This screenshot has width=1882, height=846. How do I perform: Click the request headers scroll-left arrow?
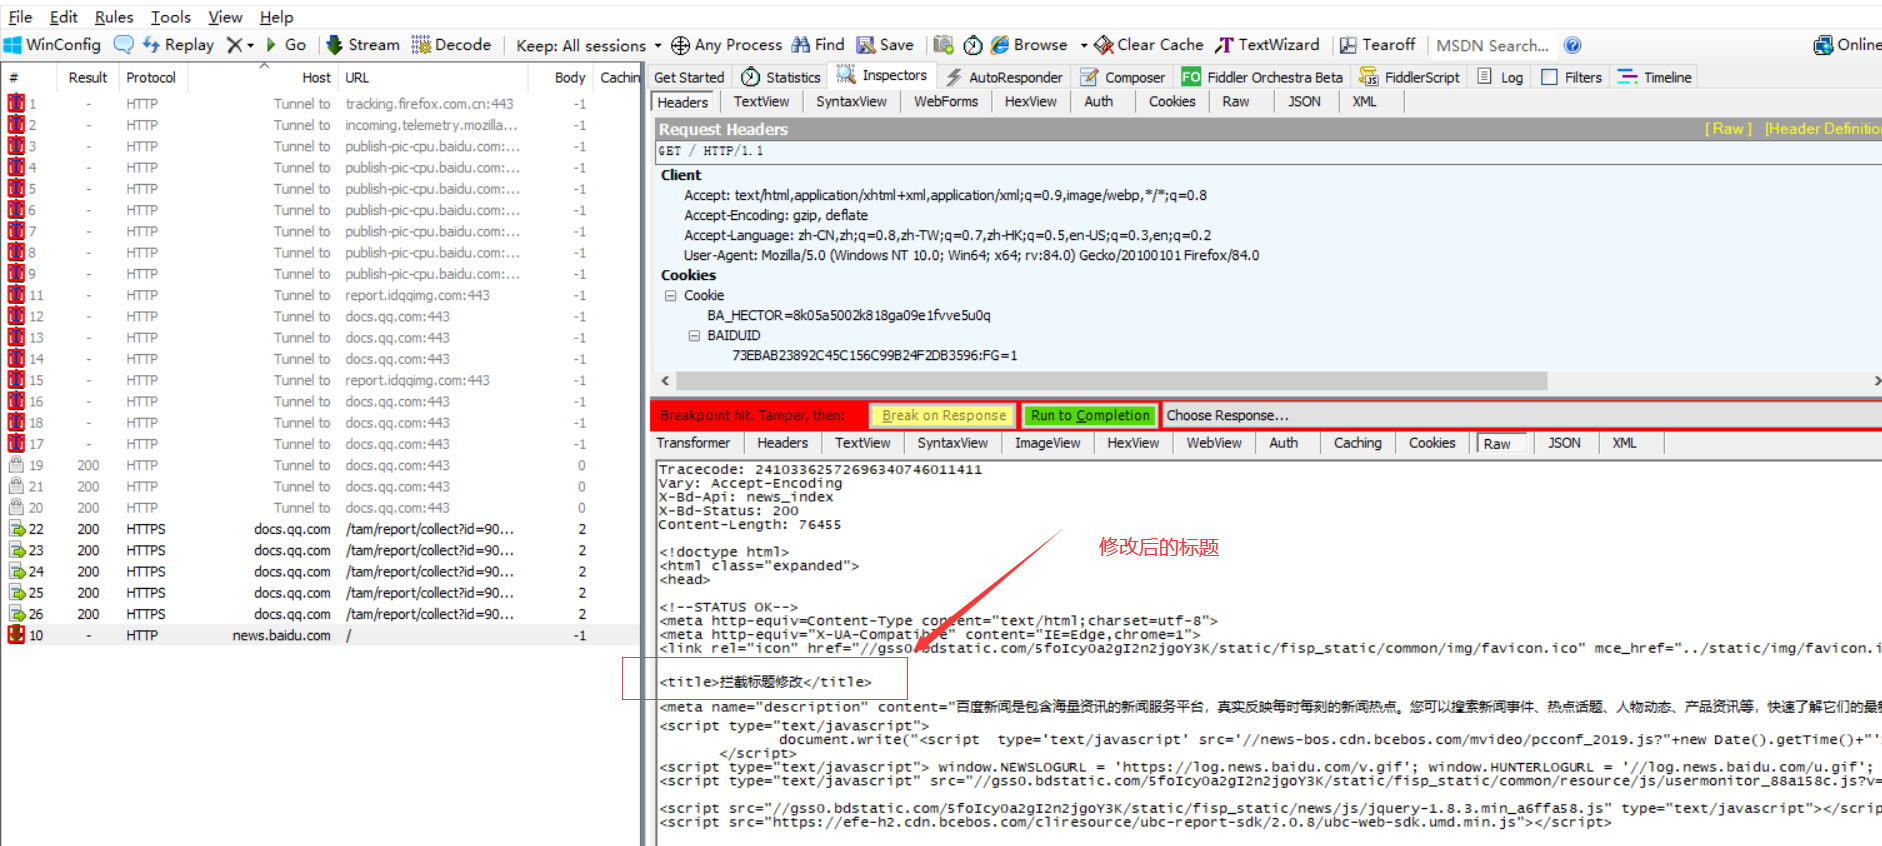pos(666,381)
